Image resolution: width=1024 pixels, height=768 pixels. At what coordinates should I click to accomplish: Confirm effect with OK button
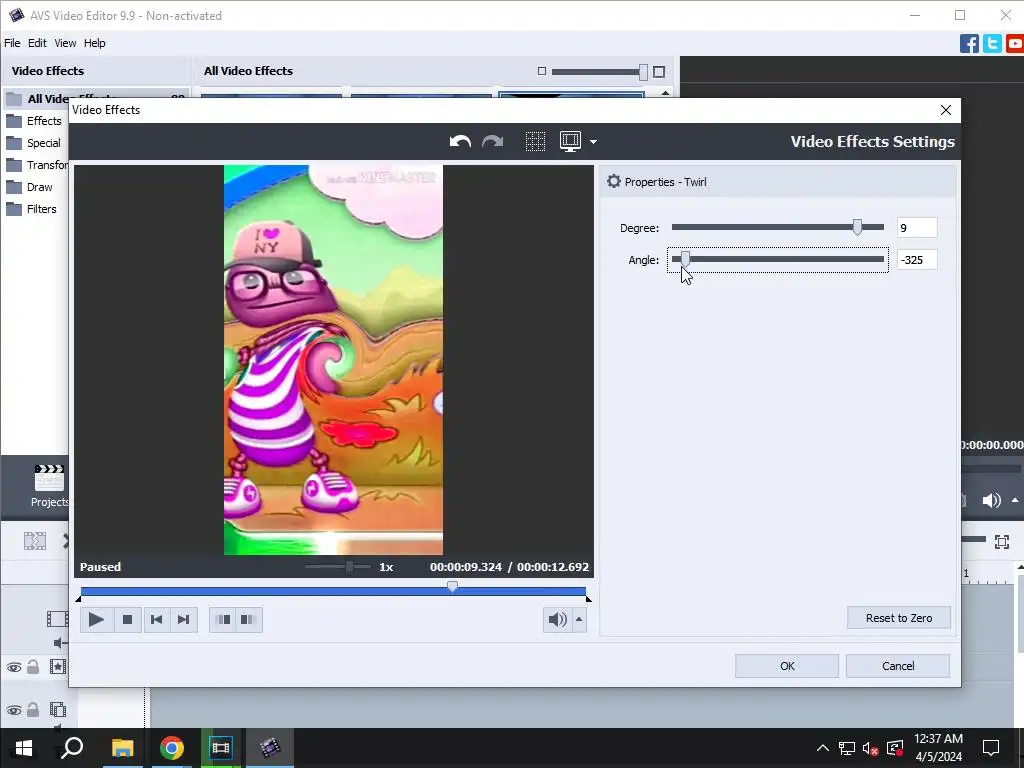787,666
